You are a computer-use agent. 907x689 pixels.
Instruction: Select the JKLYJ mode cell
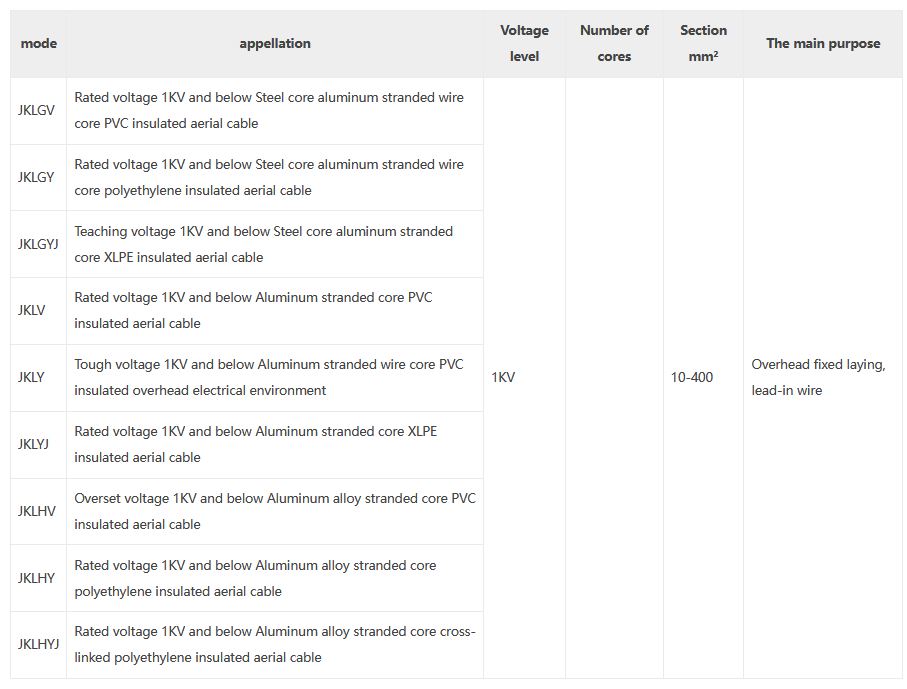click(34, 445)
